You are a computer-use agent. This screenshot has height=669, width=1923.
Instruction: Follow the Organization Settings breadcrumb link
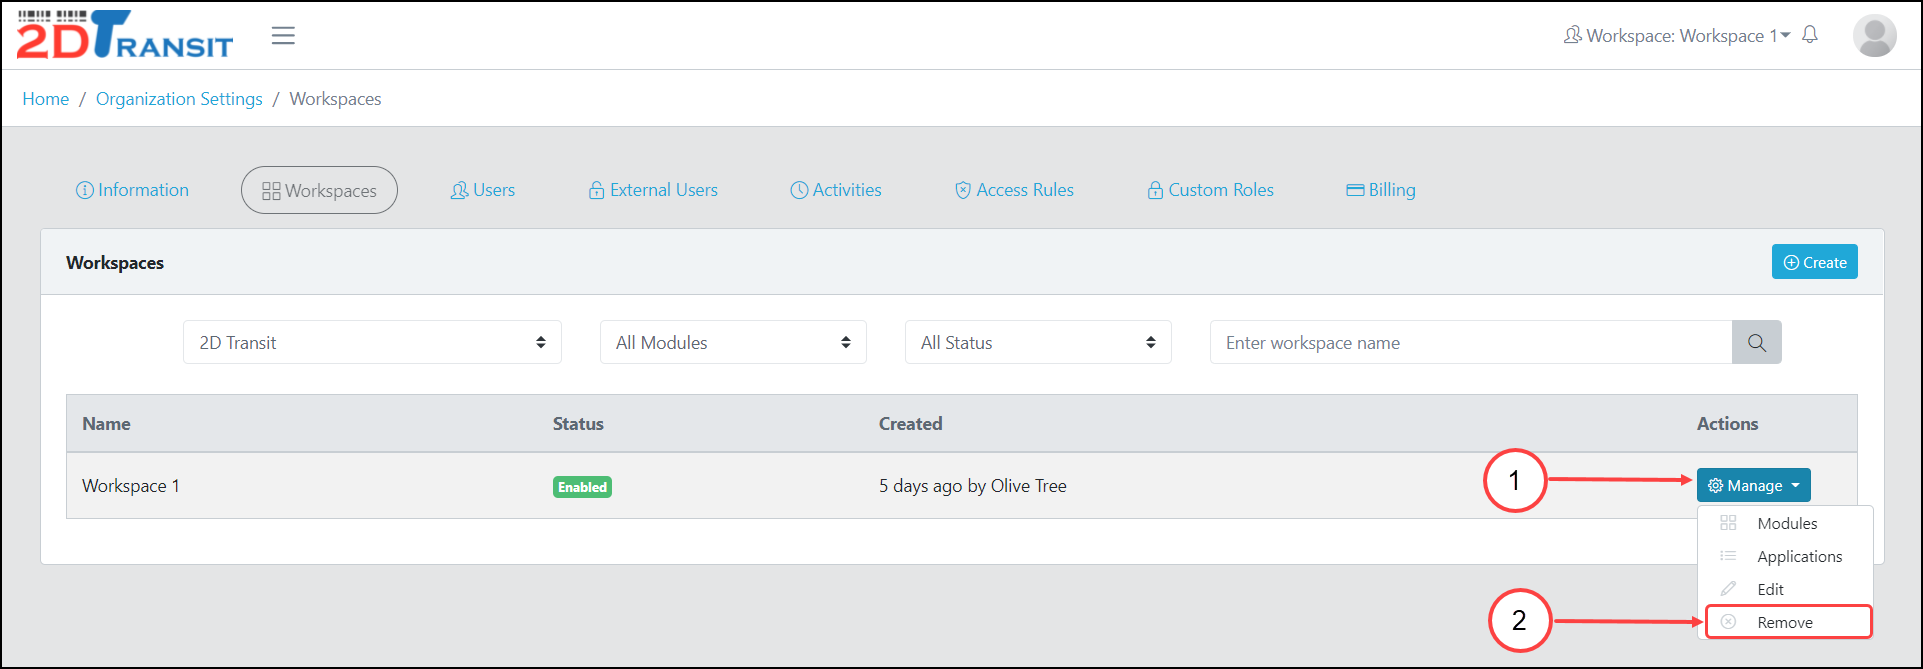pyautogui.click(x=179, y=99)
